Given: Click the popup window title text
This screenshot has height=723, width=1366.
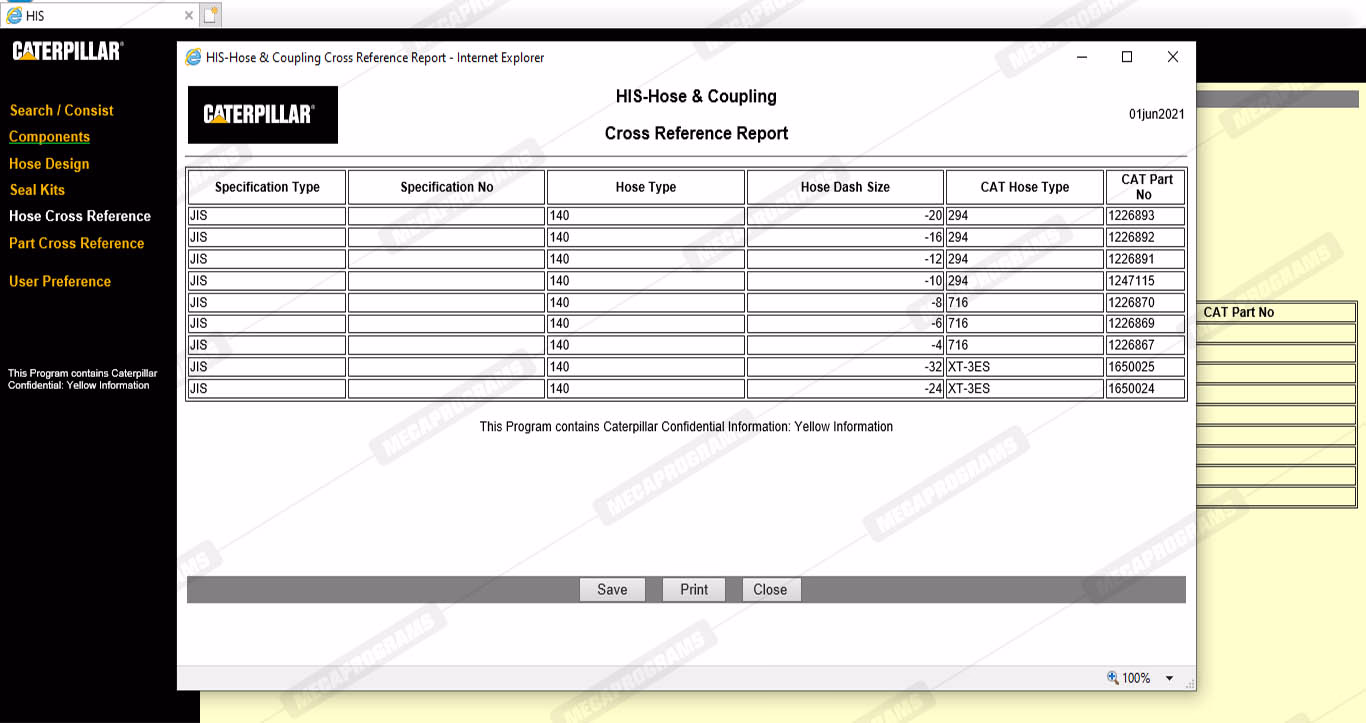Looking at the screenshot, I should click(375, 57).
